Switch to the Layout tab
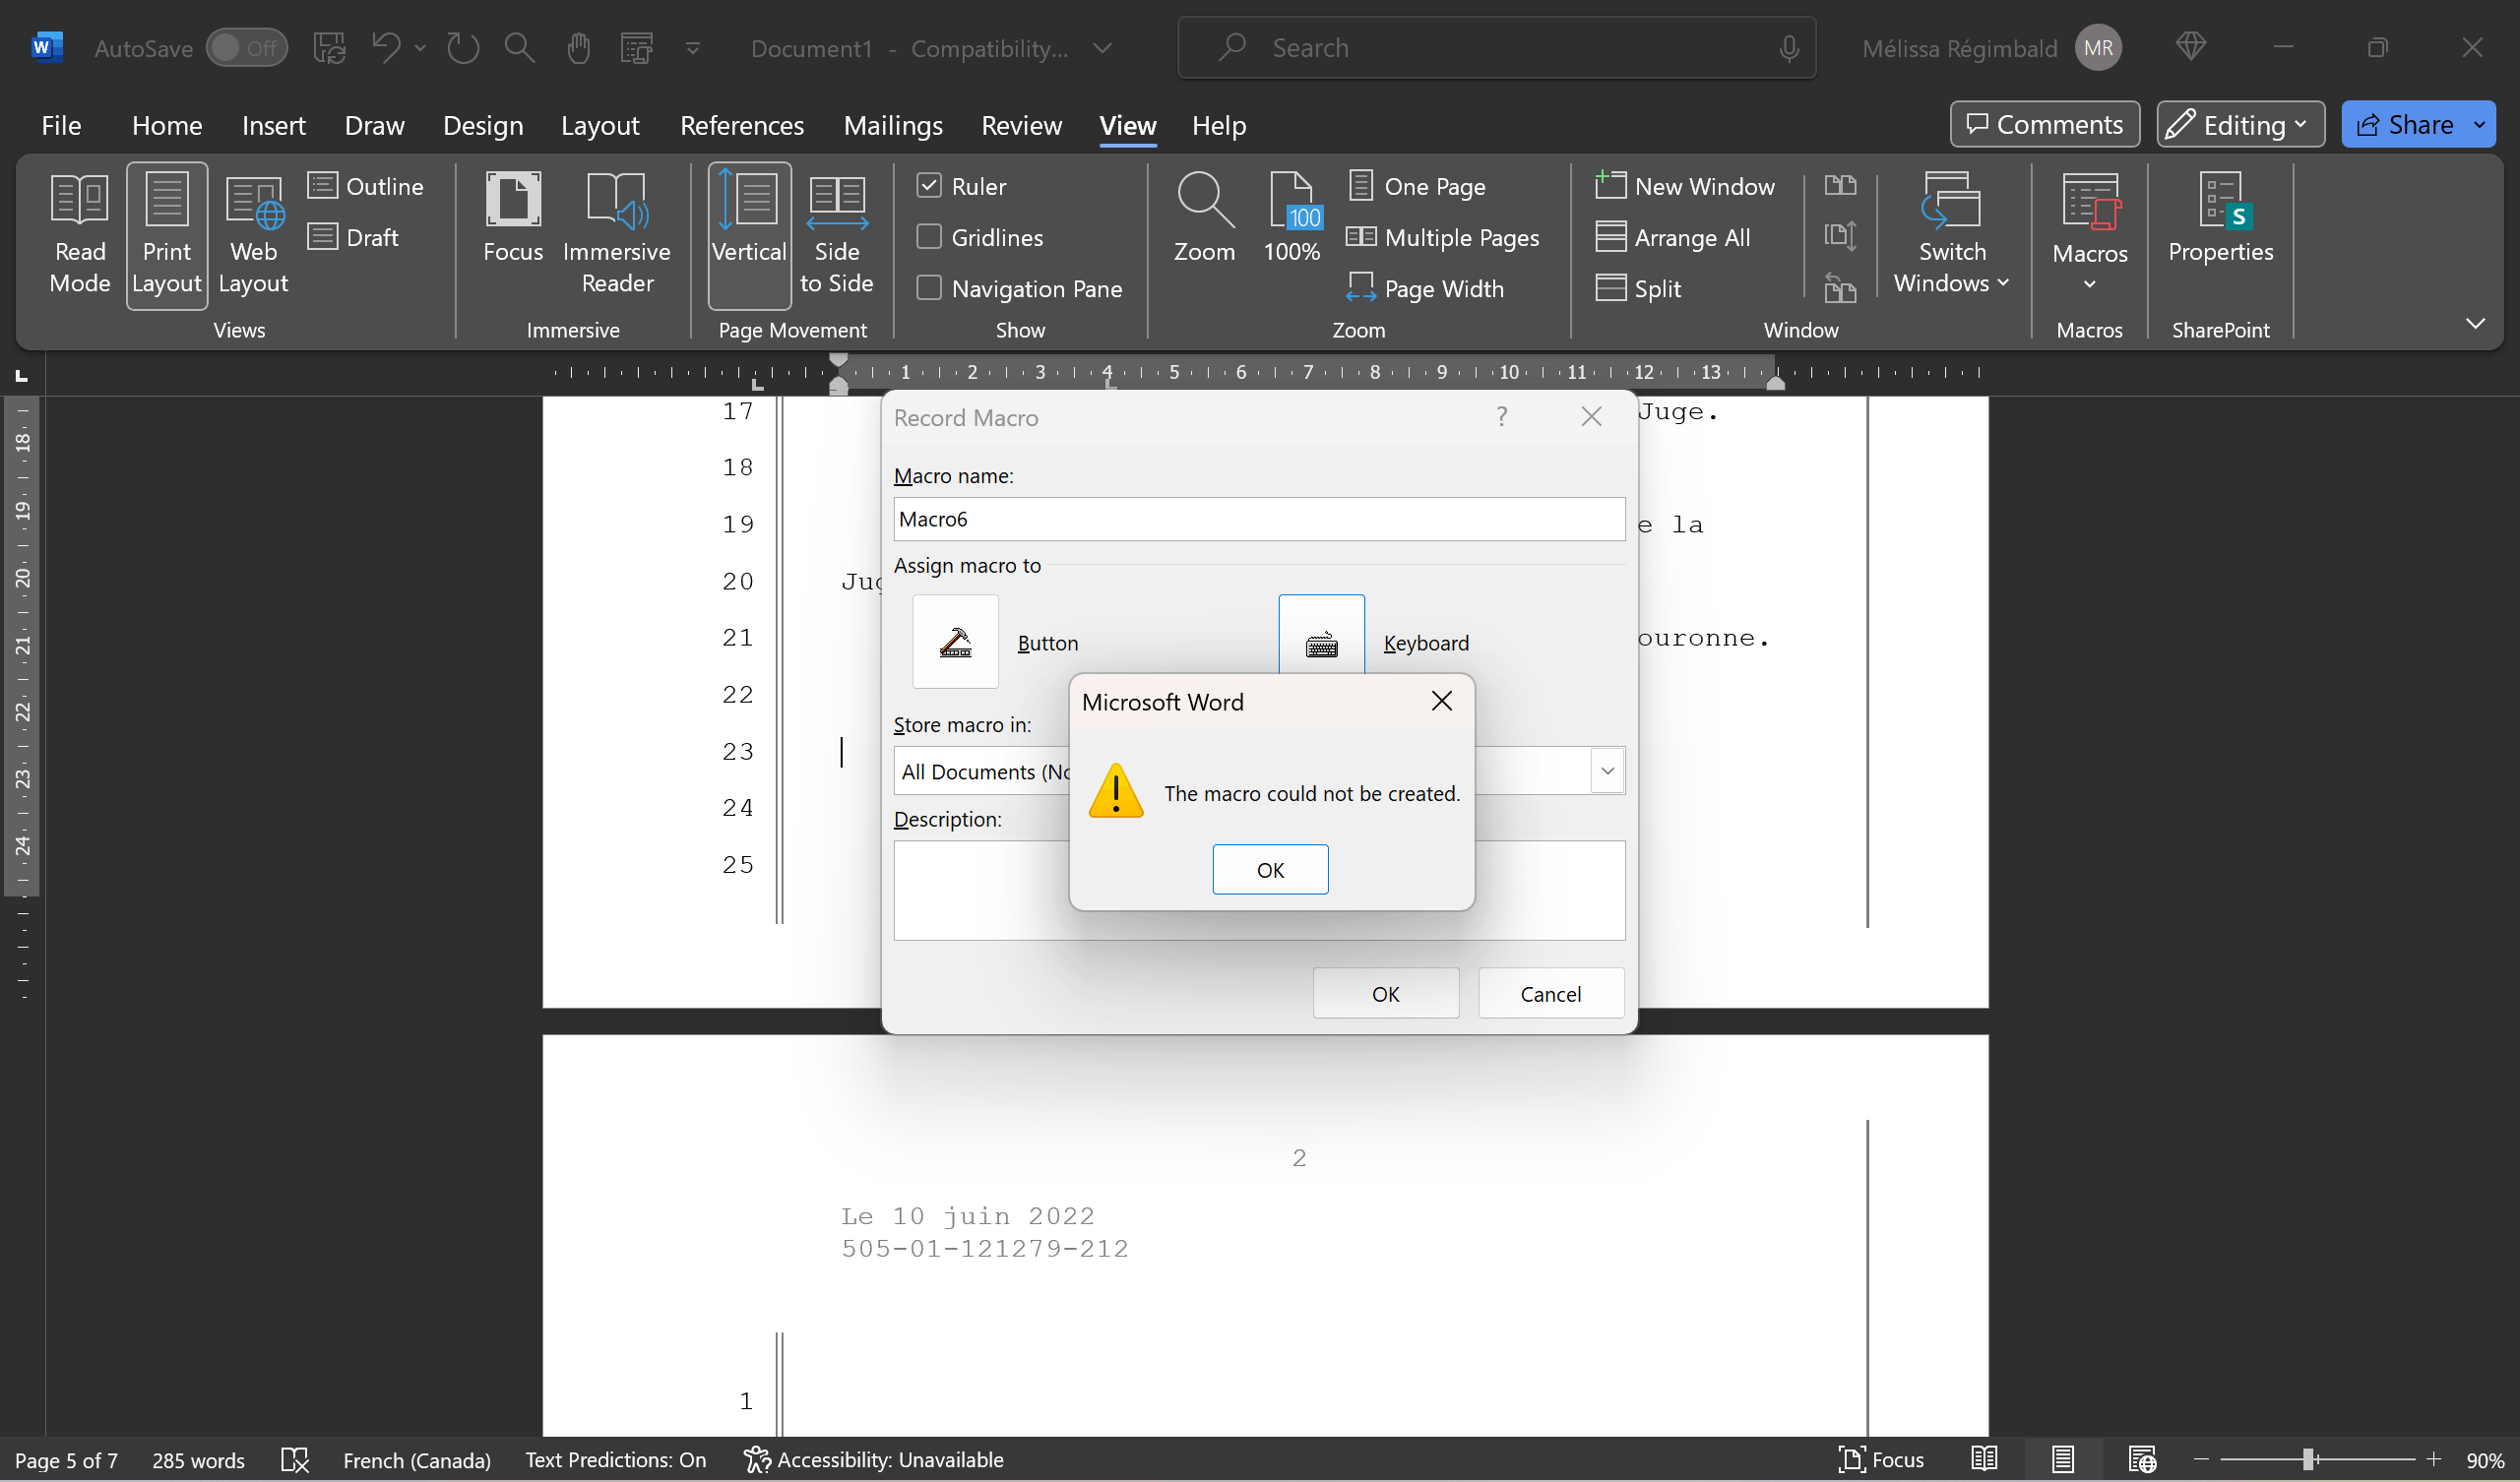This screenshot has height=1482, width=2520. tap(599, 125)
